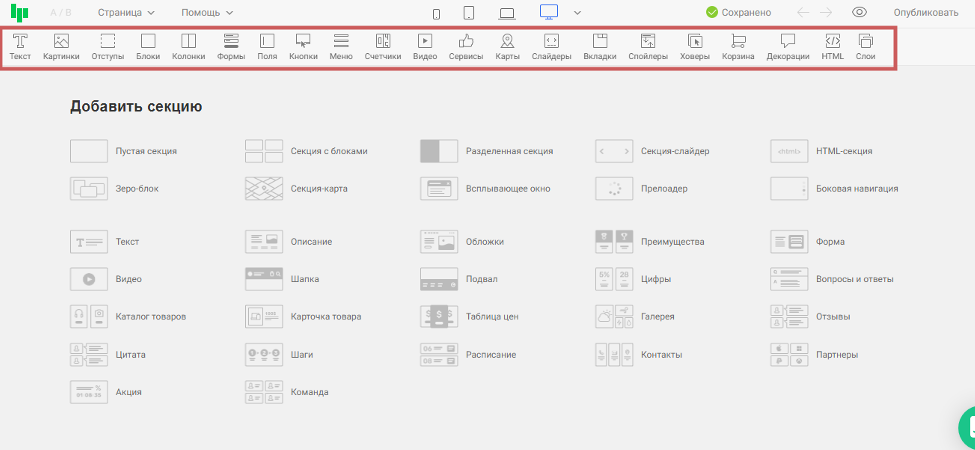Pick the Слайдеры toolbar icon
This screenshot has width=975, height=450.
pos(551,47)
